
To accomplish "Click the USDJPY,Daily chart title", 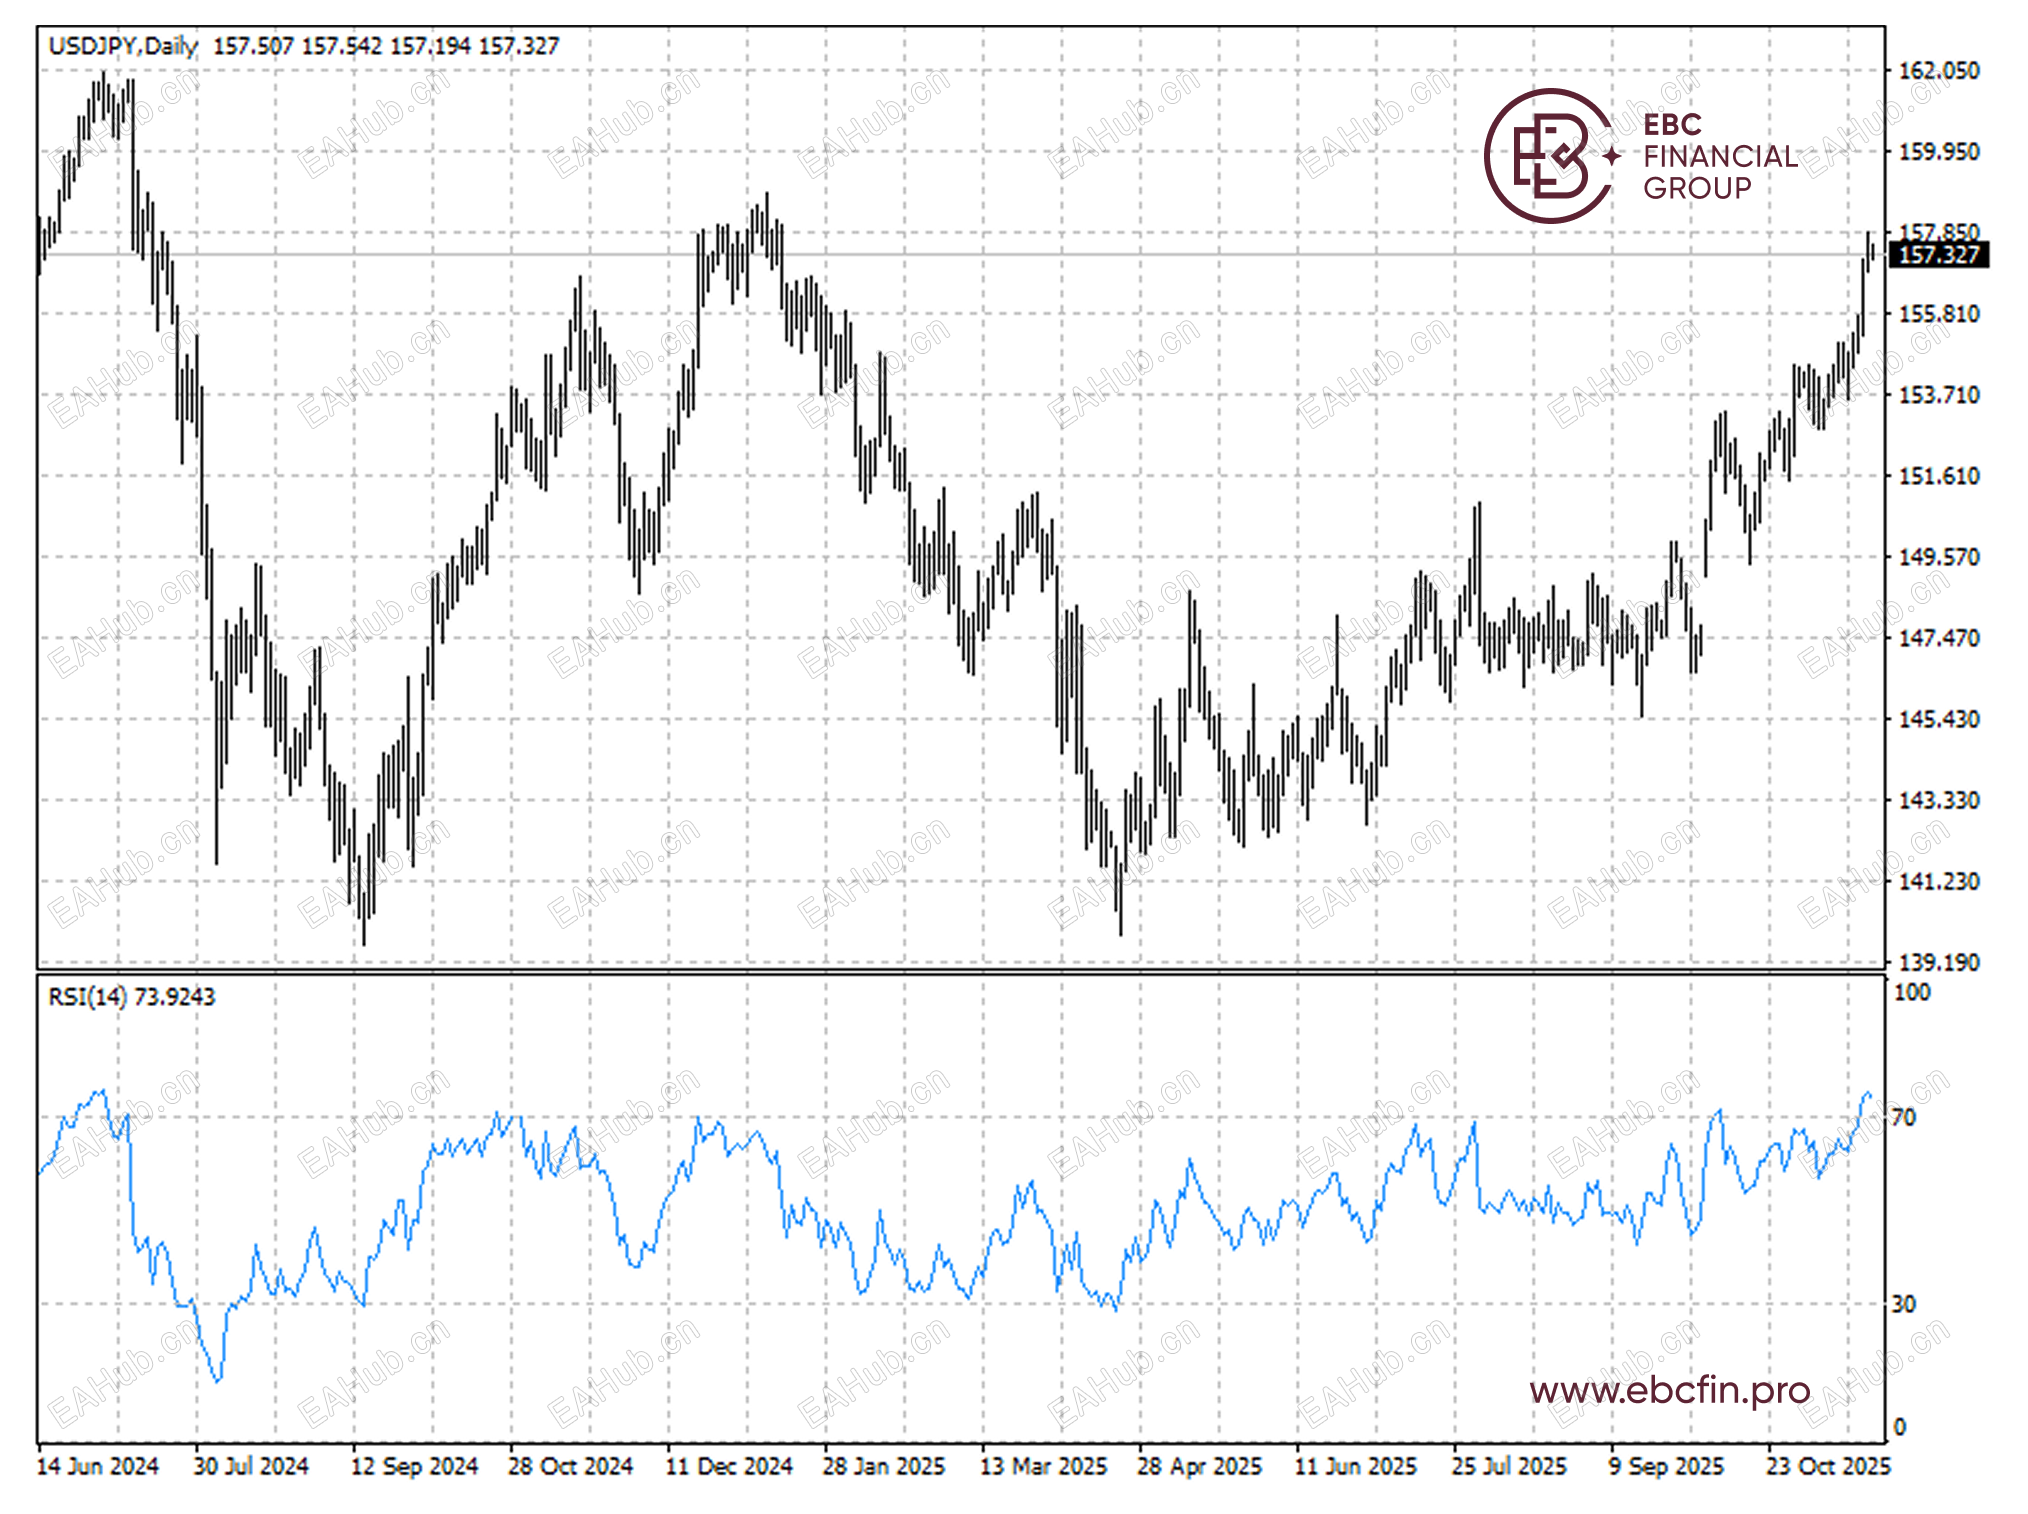I will (x=123, y=46).
